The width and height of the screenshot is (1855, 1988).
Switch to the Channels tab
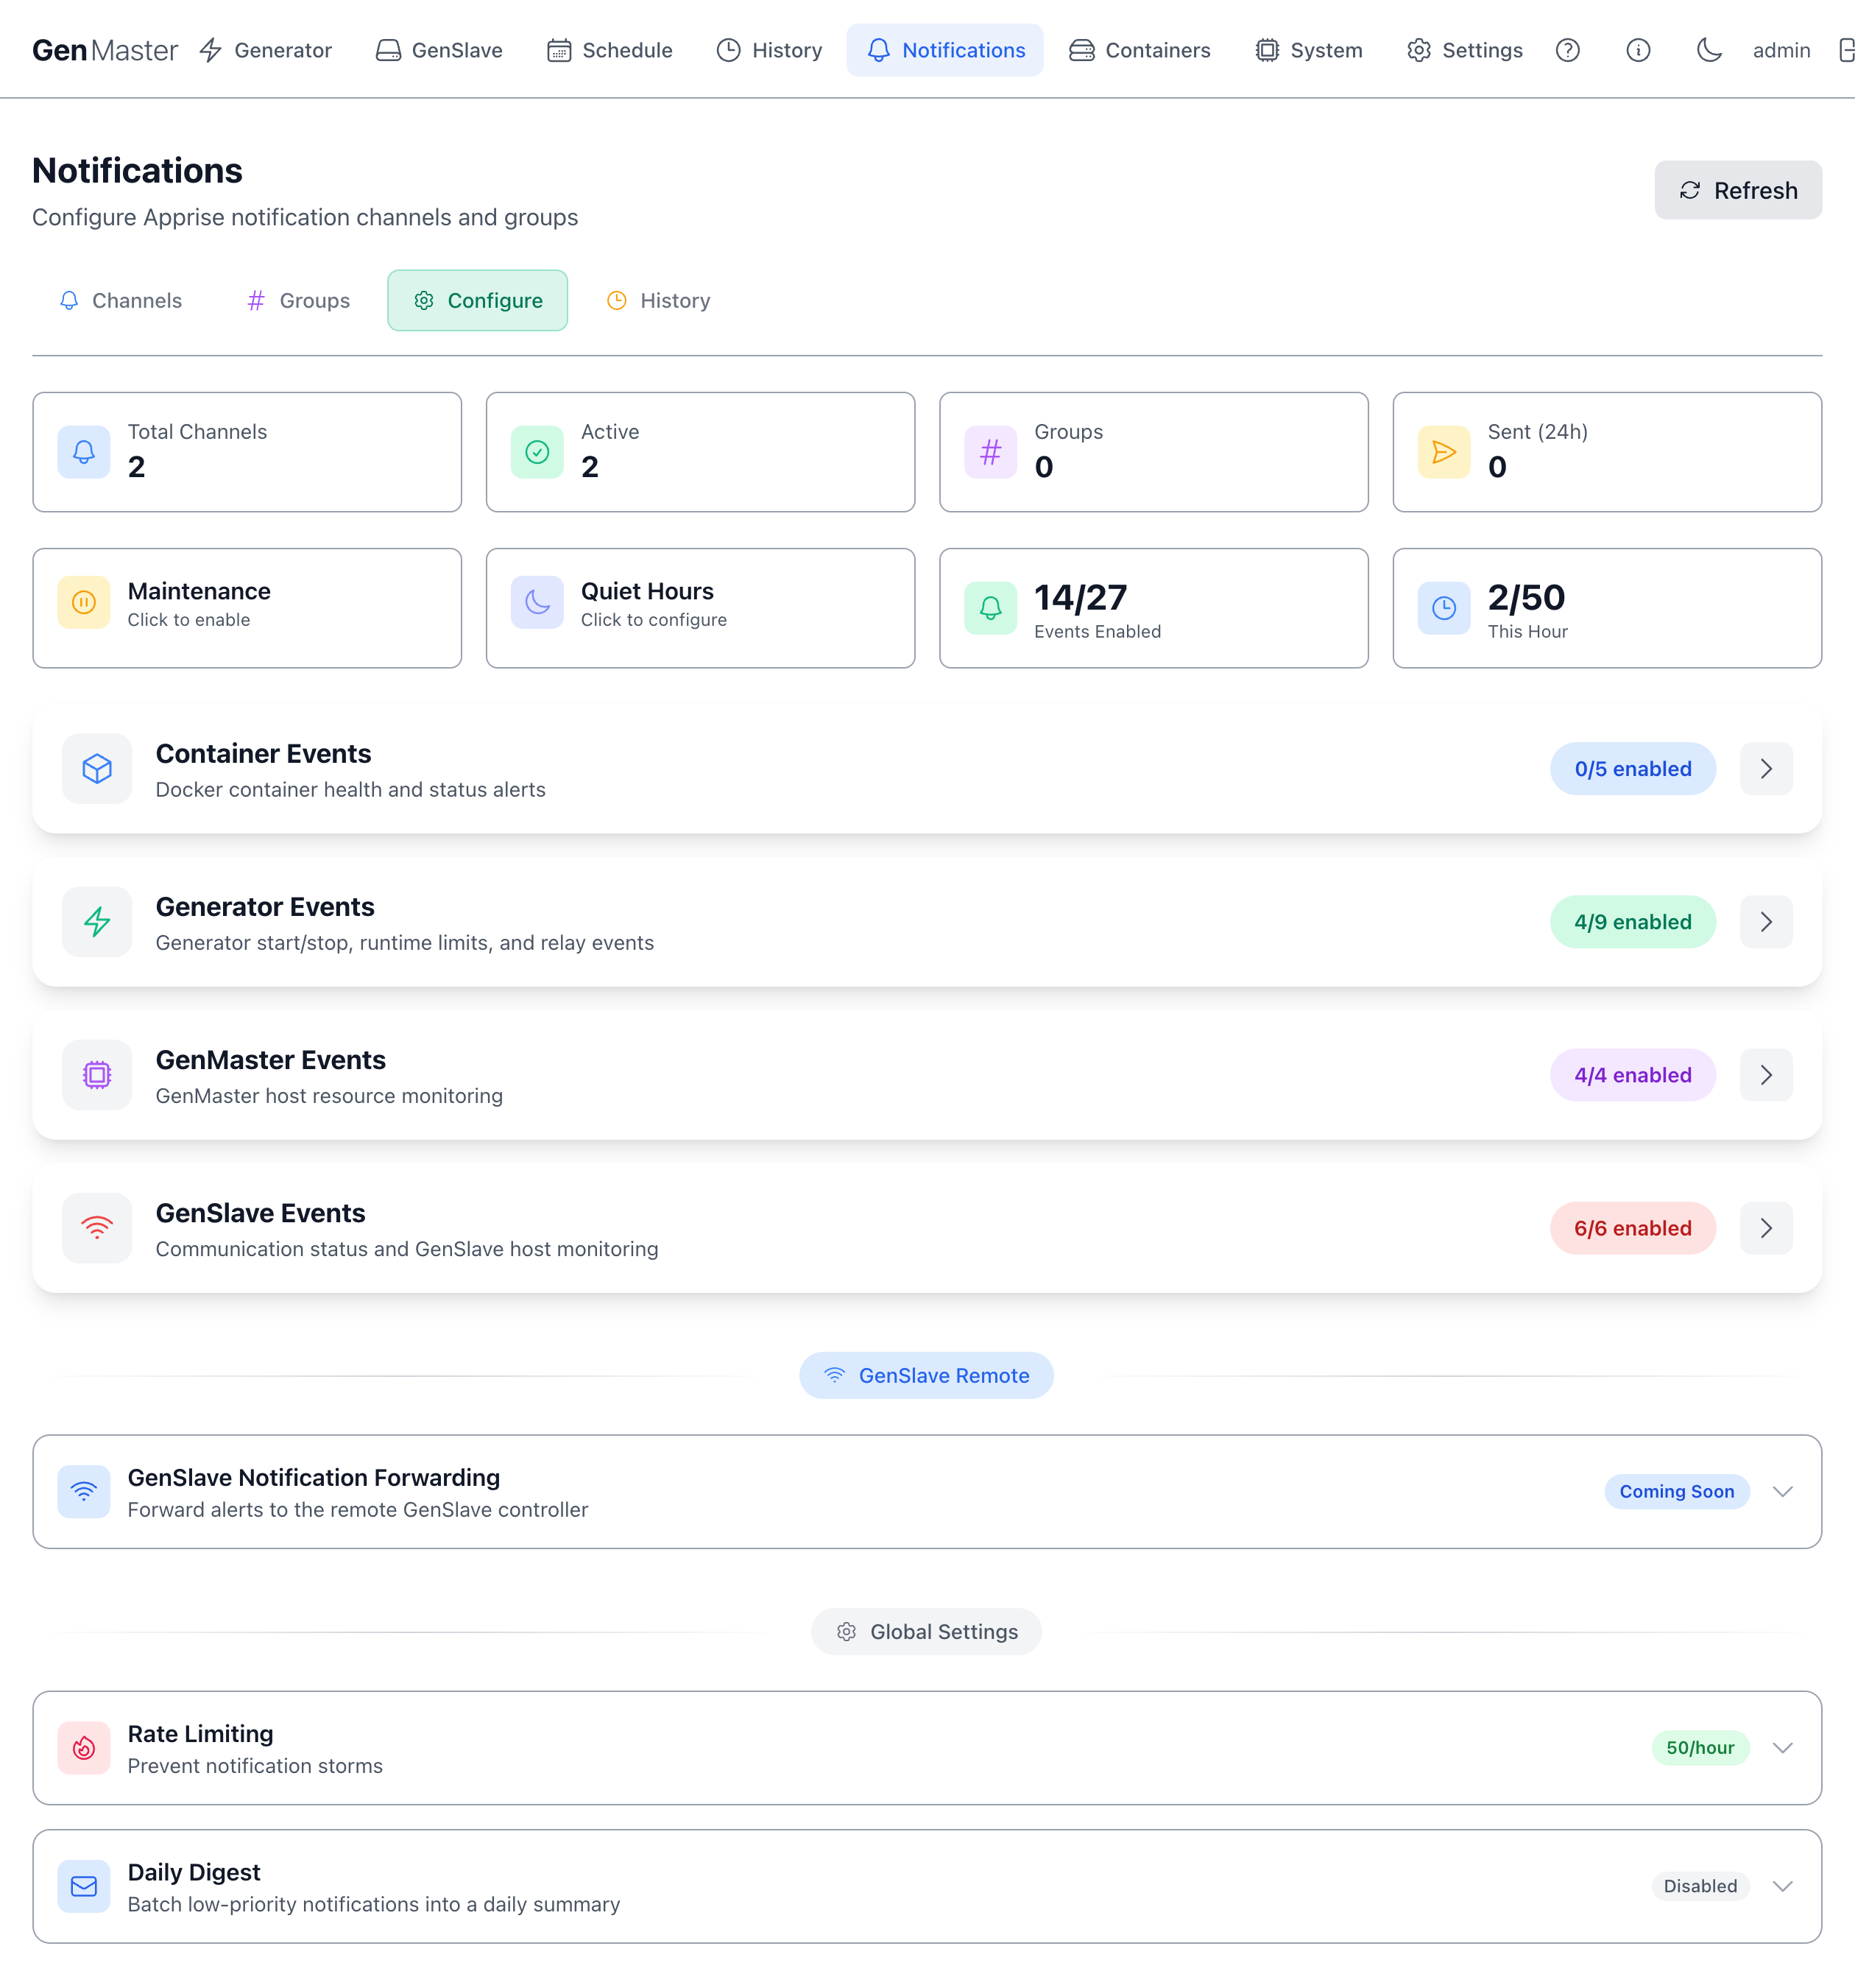tap(120, 300)
